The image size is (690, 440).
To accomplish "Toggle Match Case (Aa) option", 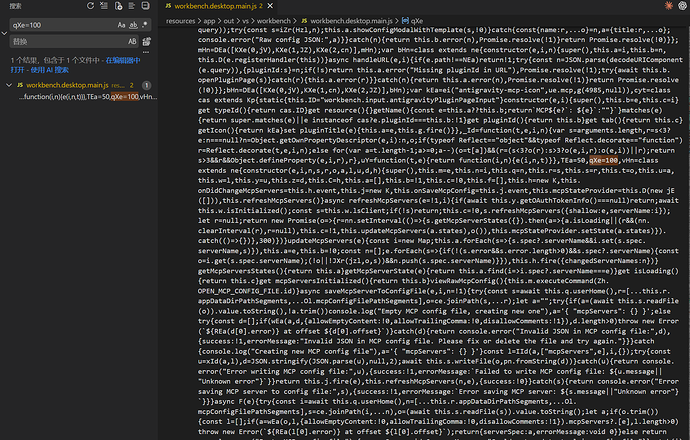I will (121, 25).
